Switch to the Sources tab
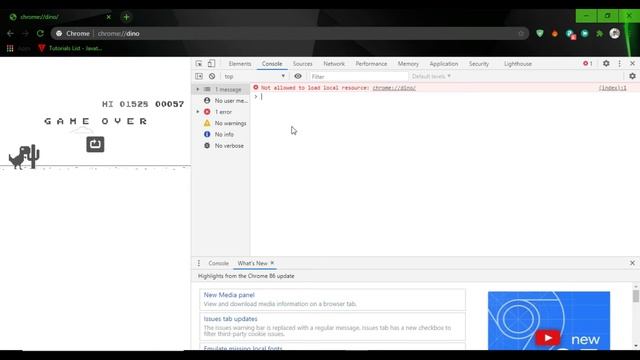The height and width of the screenshot is (360, 640). tap(302, 64)
